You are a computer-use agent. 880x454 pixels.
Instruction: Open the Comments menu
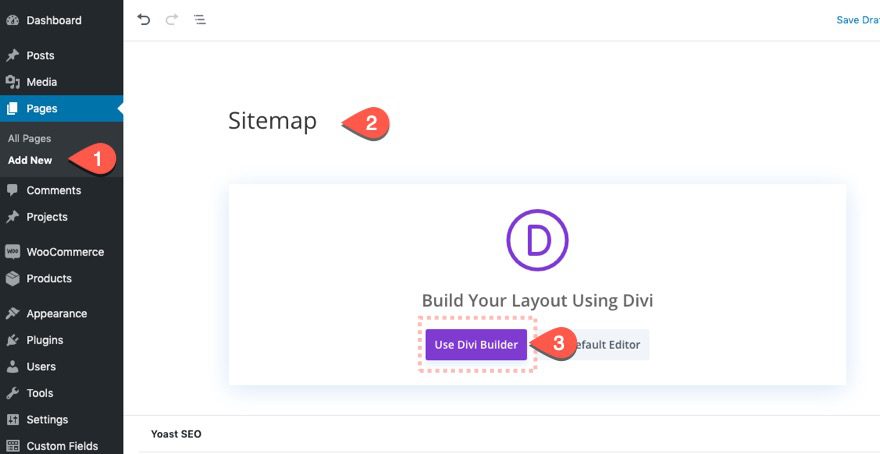click(x=54, y=190)
